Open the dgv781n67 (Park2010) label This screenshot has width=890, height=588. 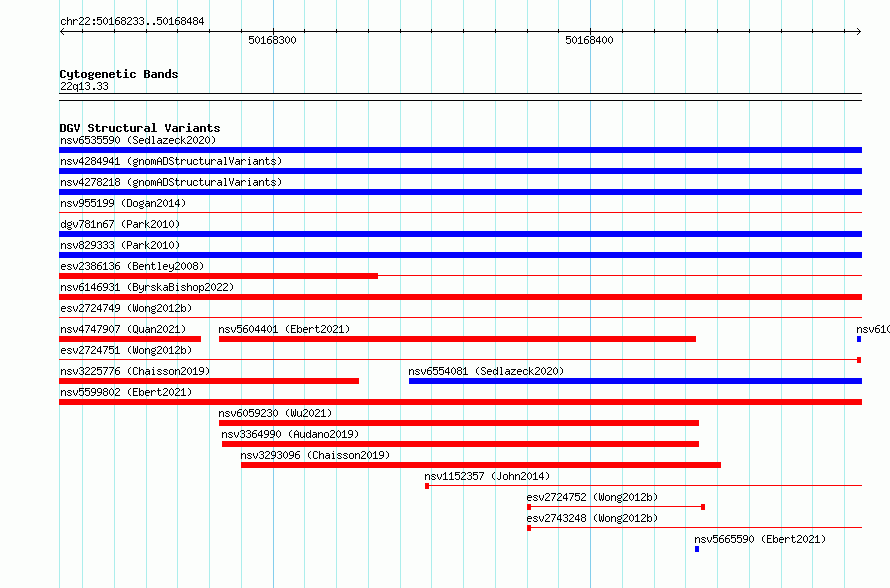pos(120,224)
